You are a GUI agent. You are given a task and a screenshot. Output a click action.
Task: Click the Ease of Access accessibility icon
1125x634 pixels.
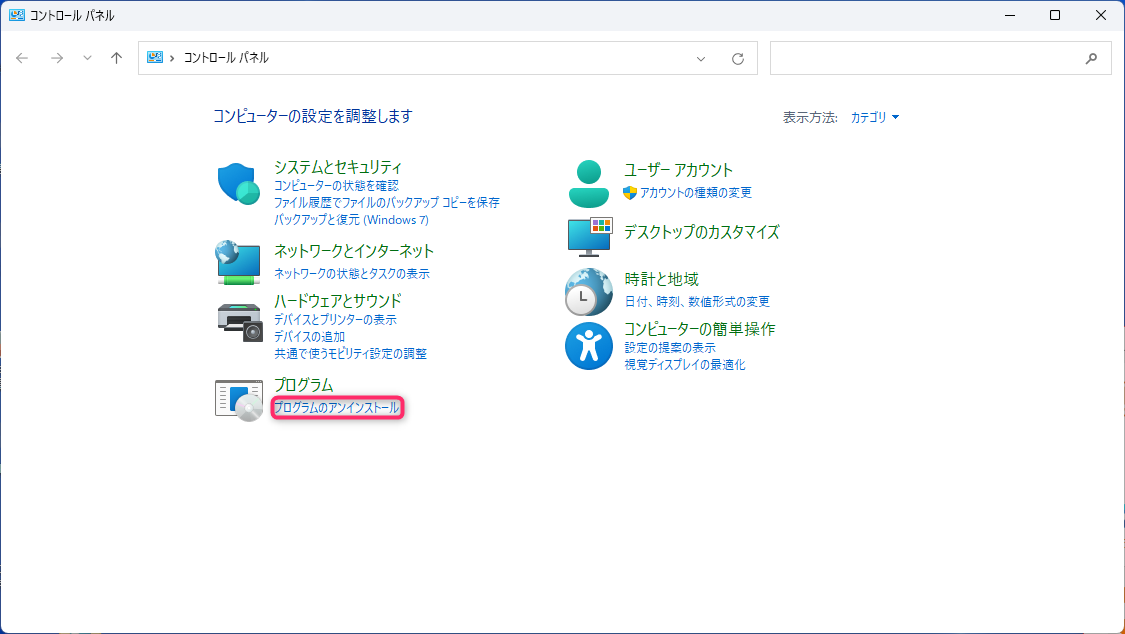coord(589,346)
